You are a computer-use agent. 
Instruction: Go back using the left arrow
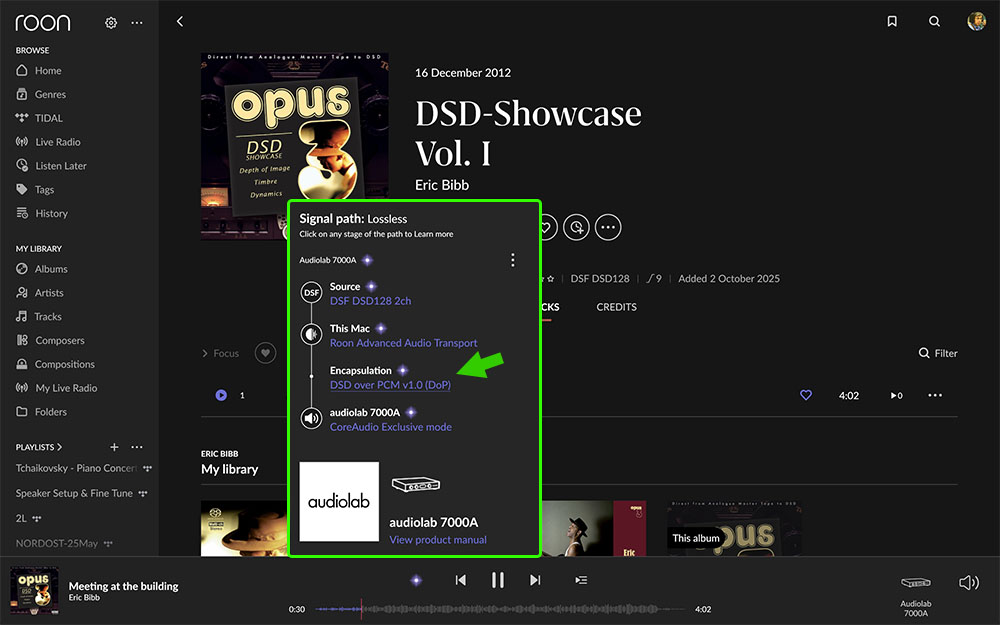click(x=179, y=21)
